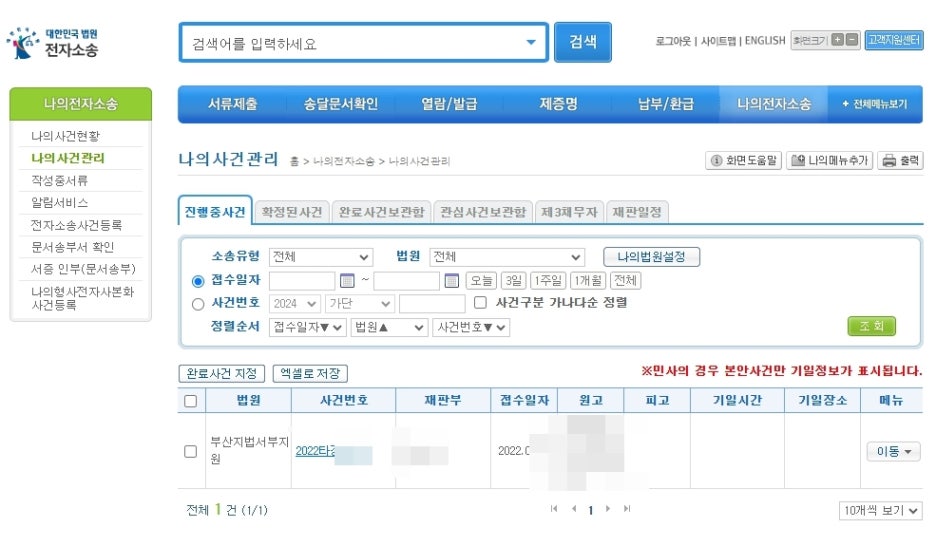The width and height of the screenshot is (936, 546).
Task: Open the 나의전자소송 top menu
Action: pos(774,104)
